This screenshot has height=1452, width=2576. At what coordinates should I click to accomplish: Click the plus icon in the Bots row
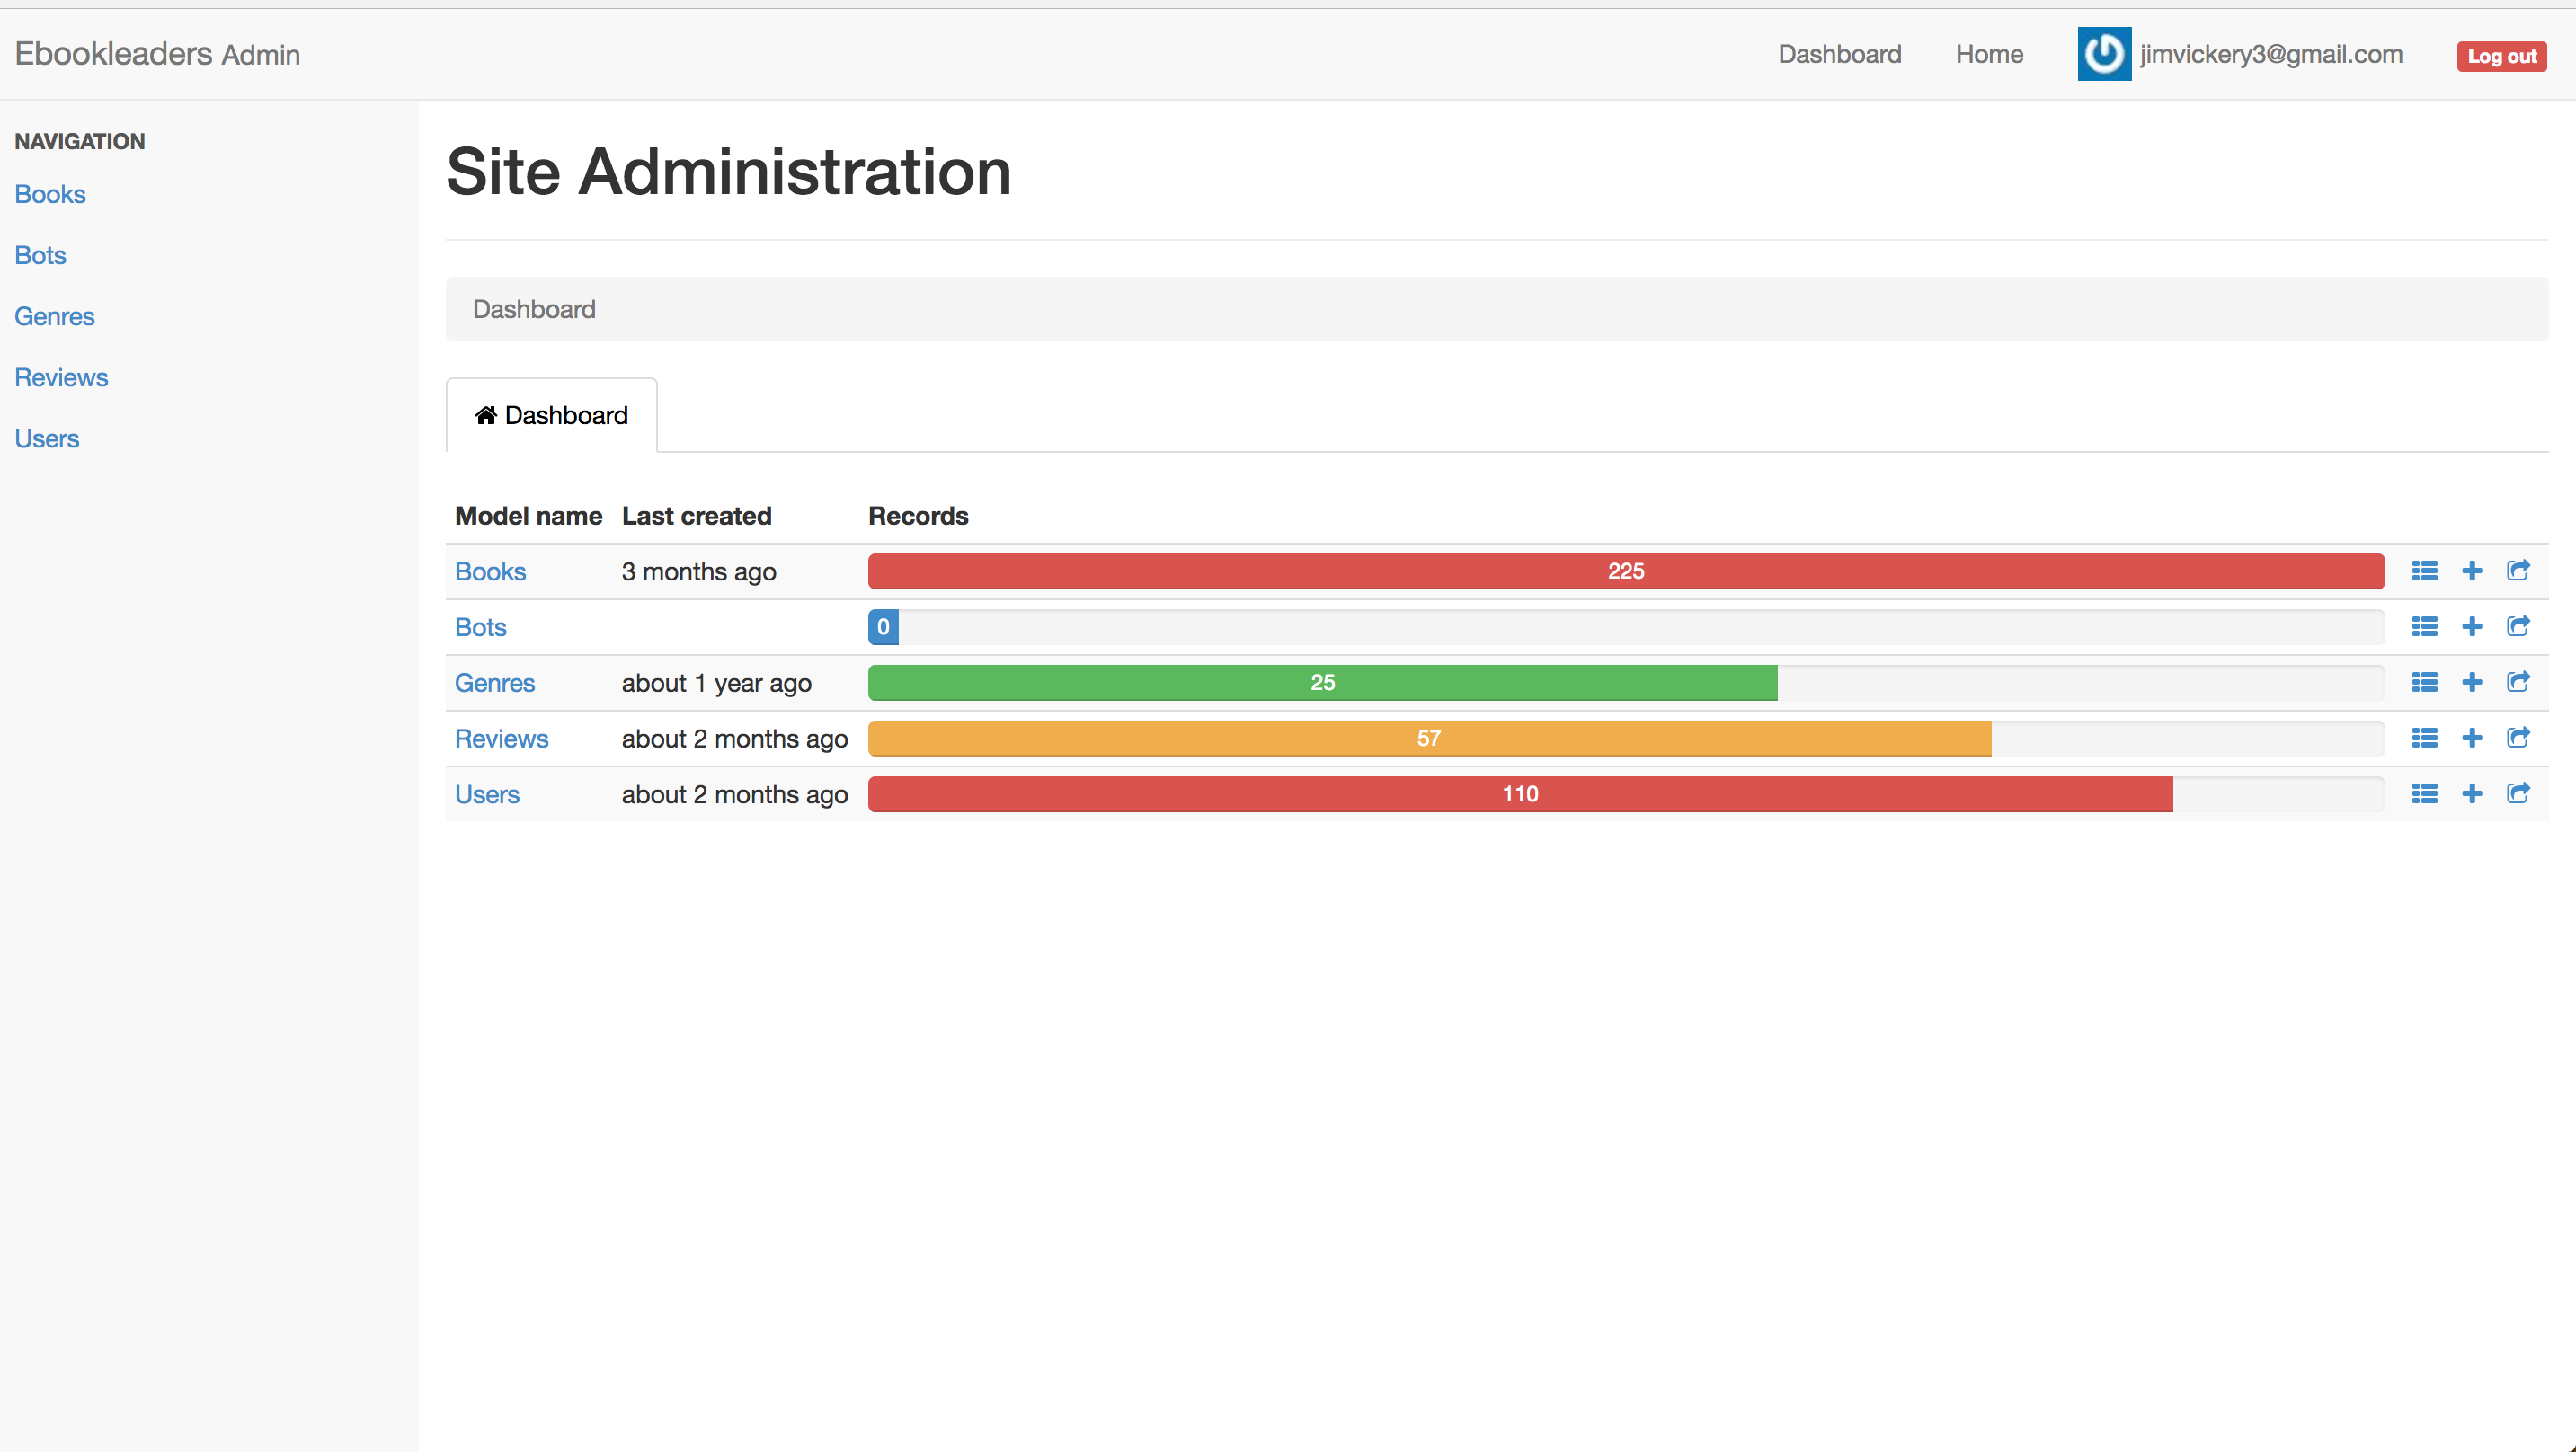click(x=2472, y=627)
